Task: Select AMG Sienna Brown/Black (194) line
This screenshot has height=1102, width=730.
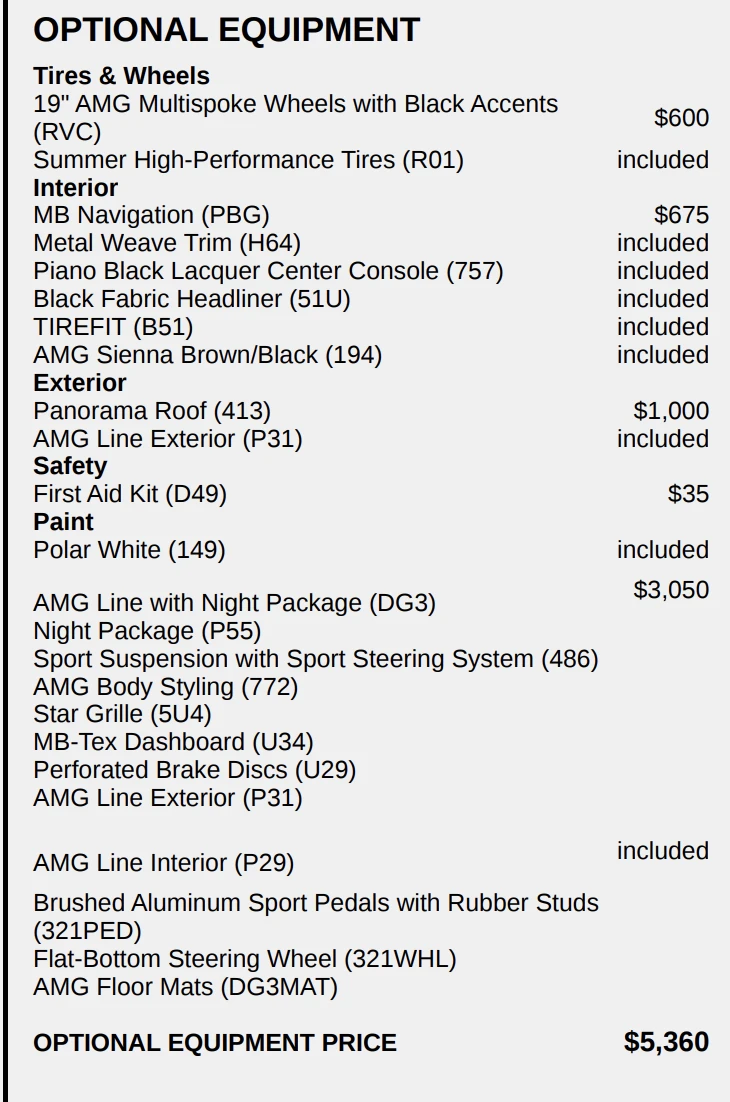Action: click(x=207, y=355)
